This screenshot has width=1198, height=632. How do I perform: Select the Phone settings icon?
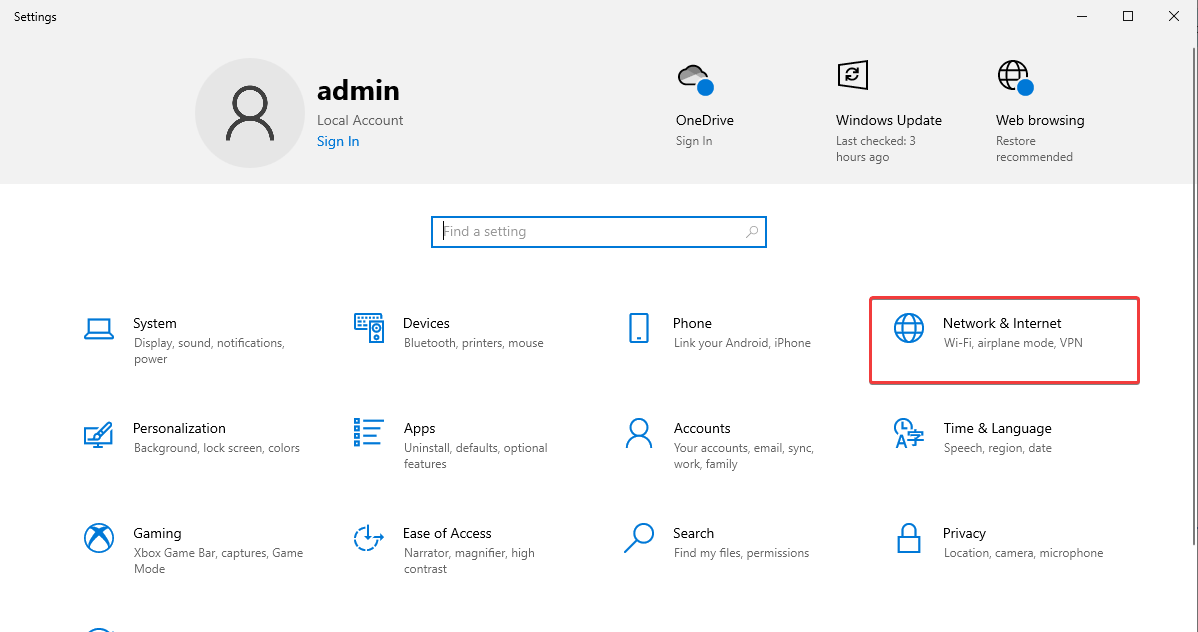point(638,328)
